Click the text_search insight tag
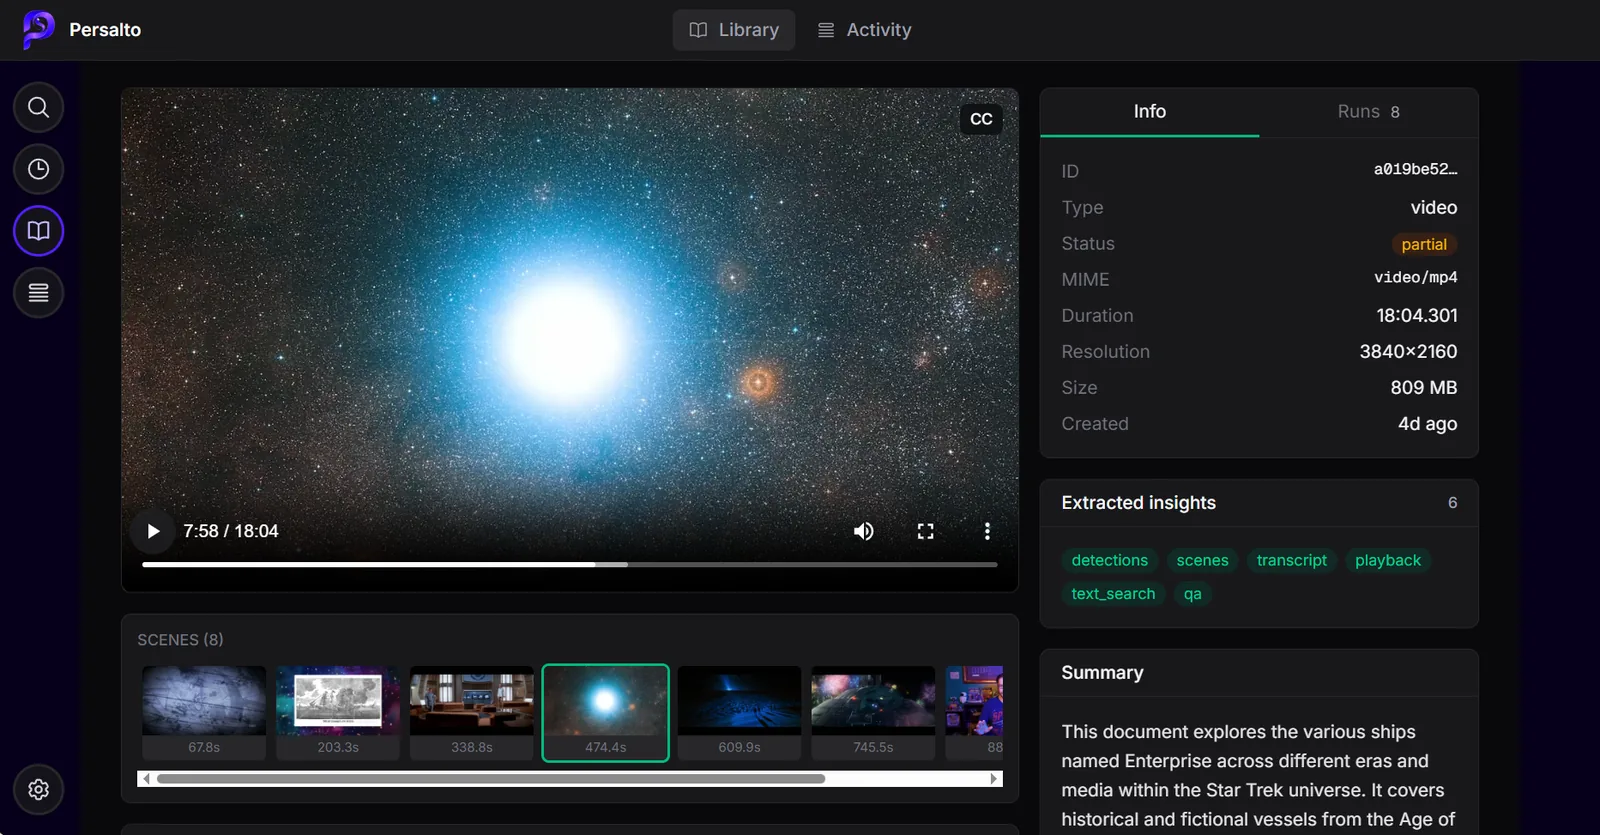 tap(1113, 594)
